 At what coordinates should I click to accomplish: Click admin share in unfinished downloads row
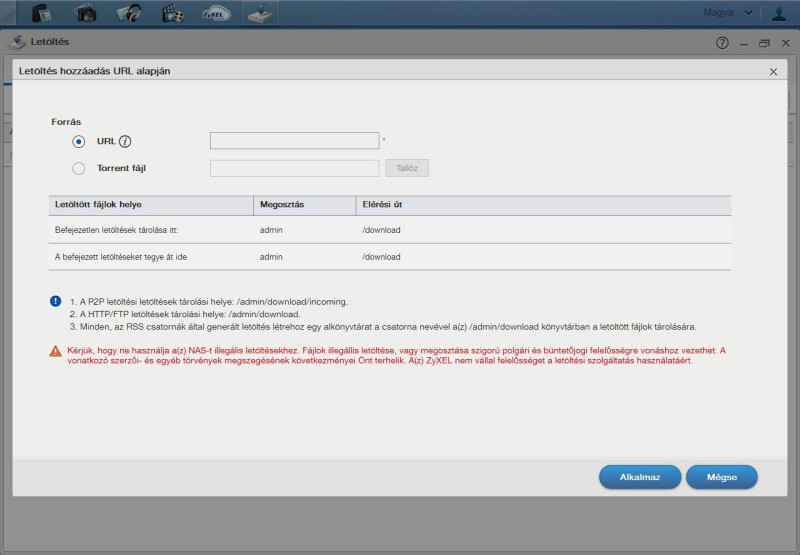point(271,230)
